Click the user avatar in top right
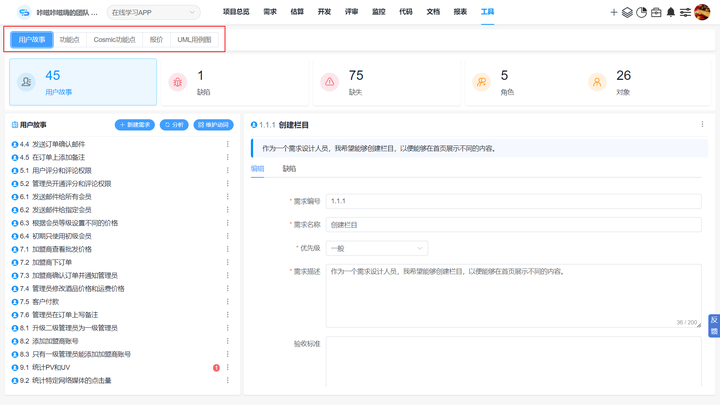The height and width of the screenshot is (405, 720). (703, 13)
